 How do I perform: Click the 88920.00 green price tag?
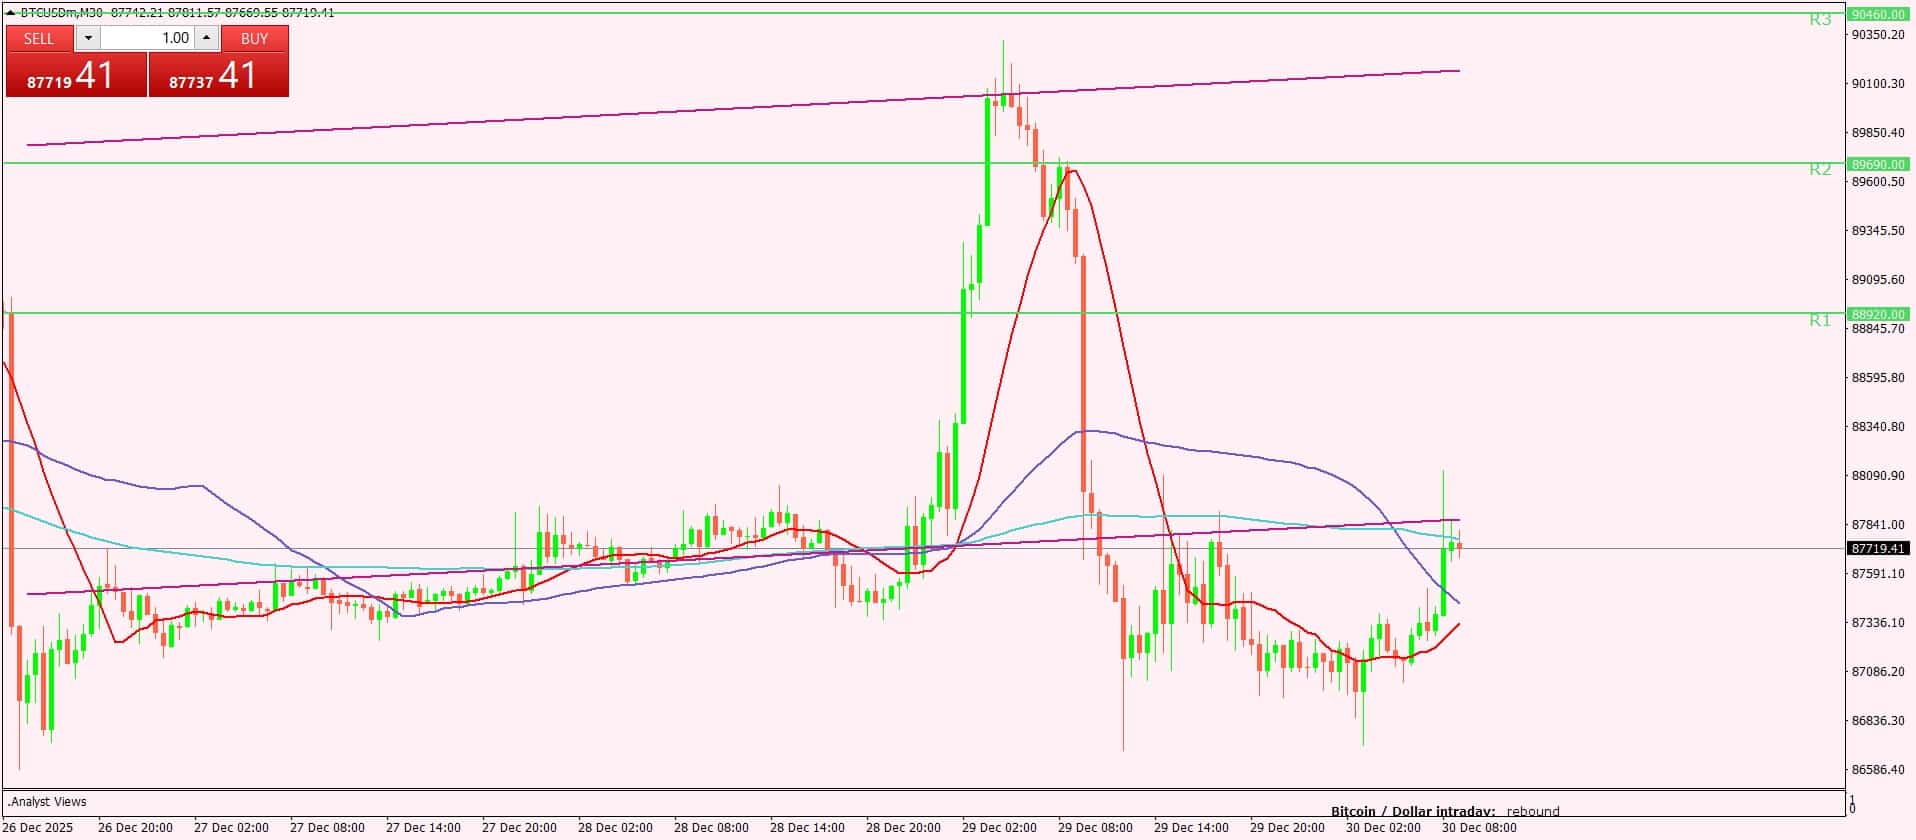(x=1878, y=314)
